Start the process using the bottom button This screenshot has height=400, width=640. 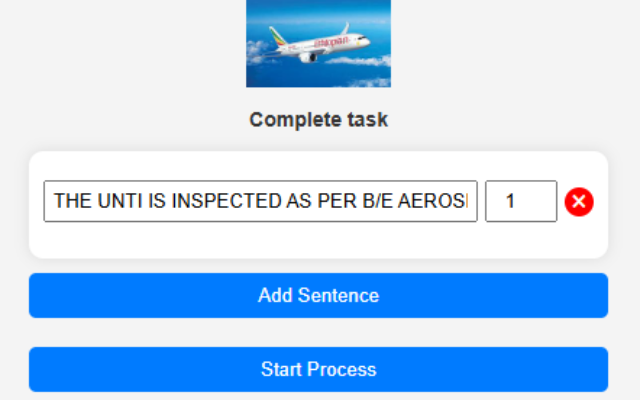pyautogui.click(x=318, y=369)
